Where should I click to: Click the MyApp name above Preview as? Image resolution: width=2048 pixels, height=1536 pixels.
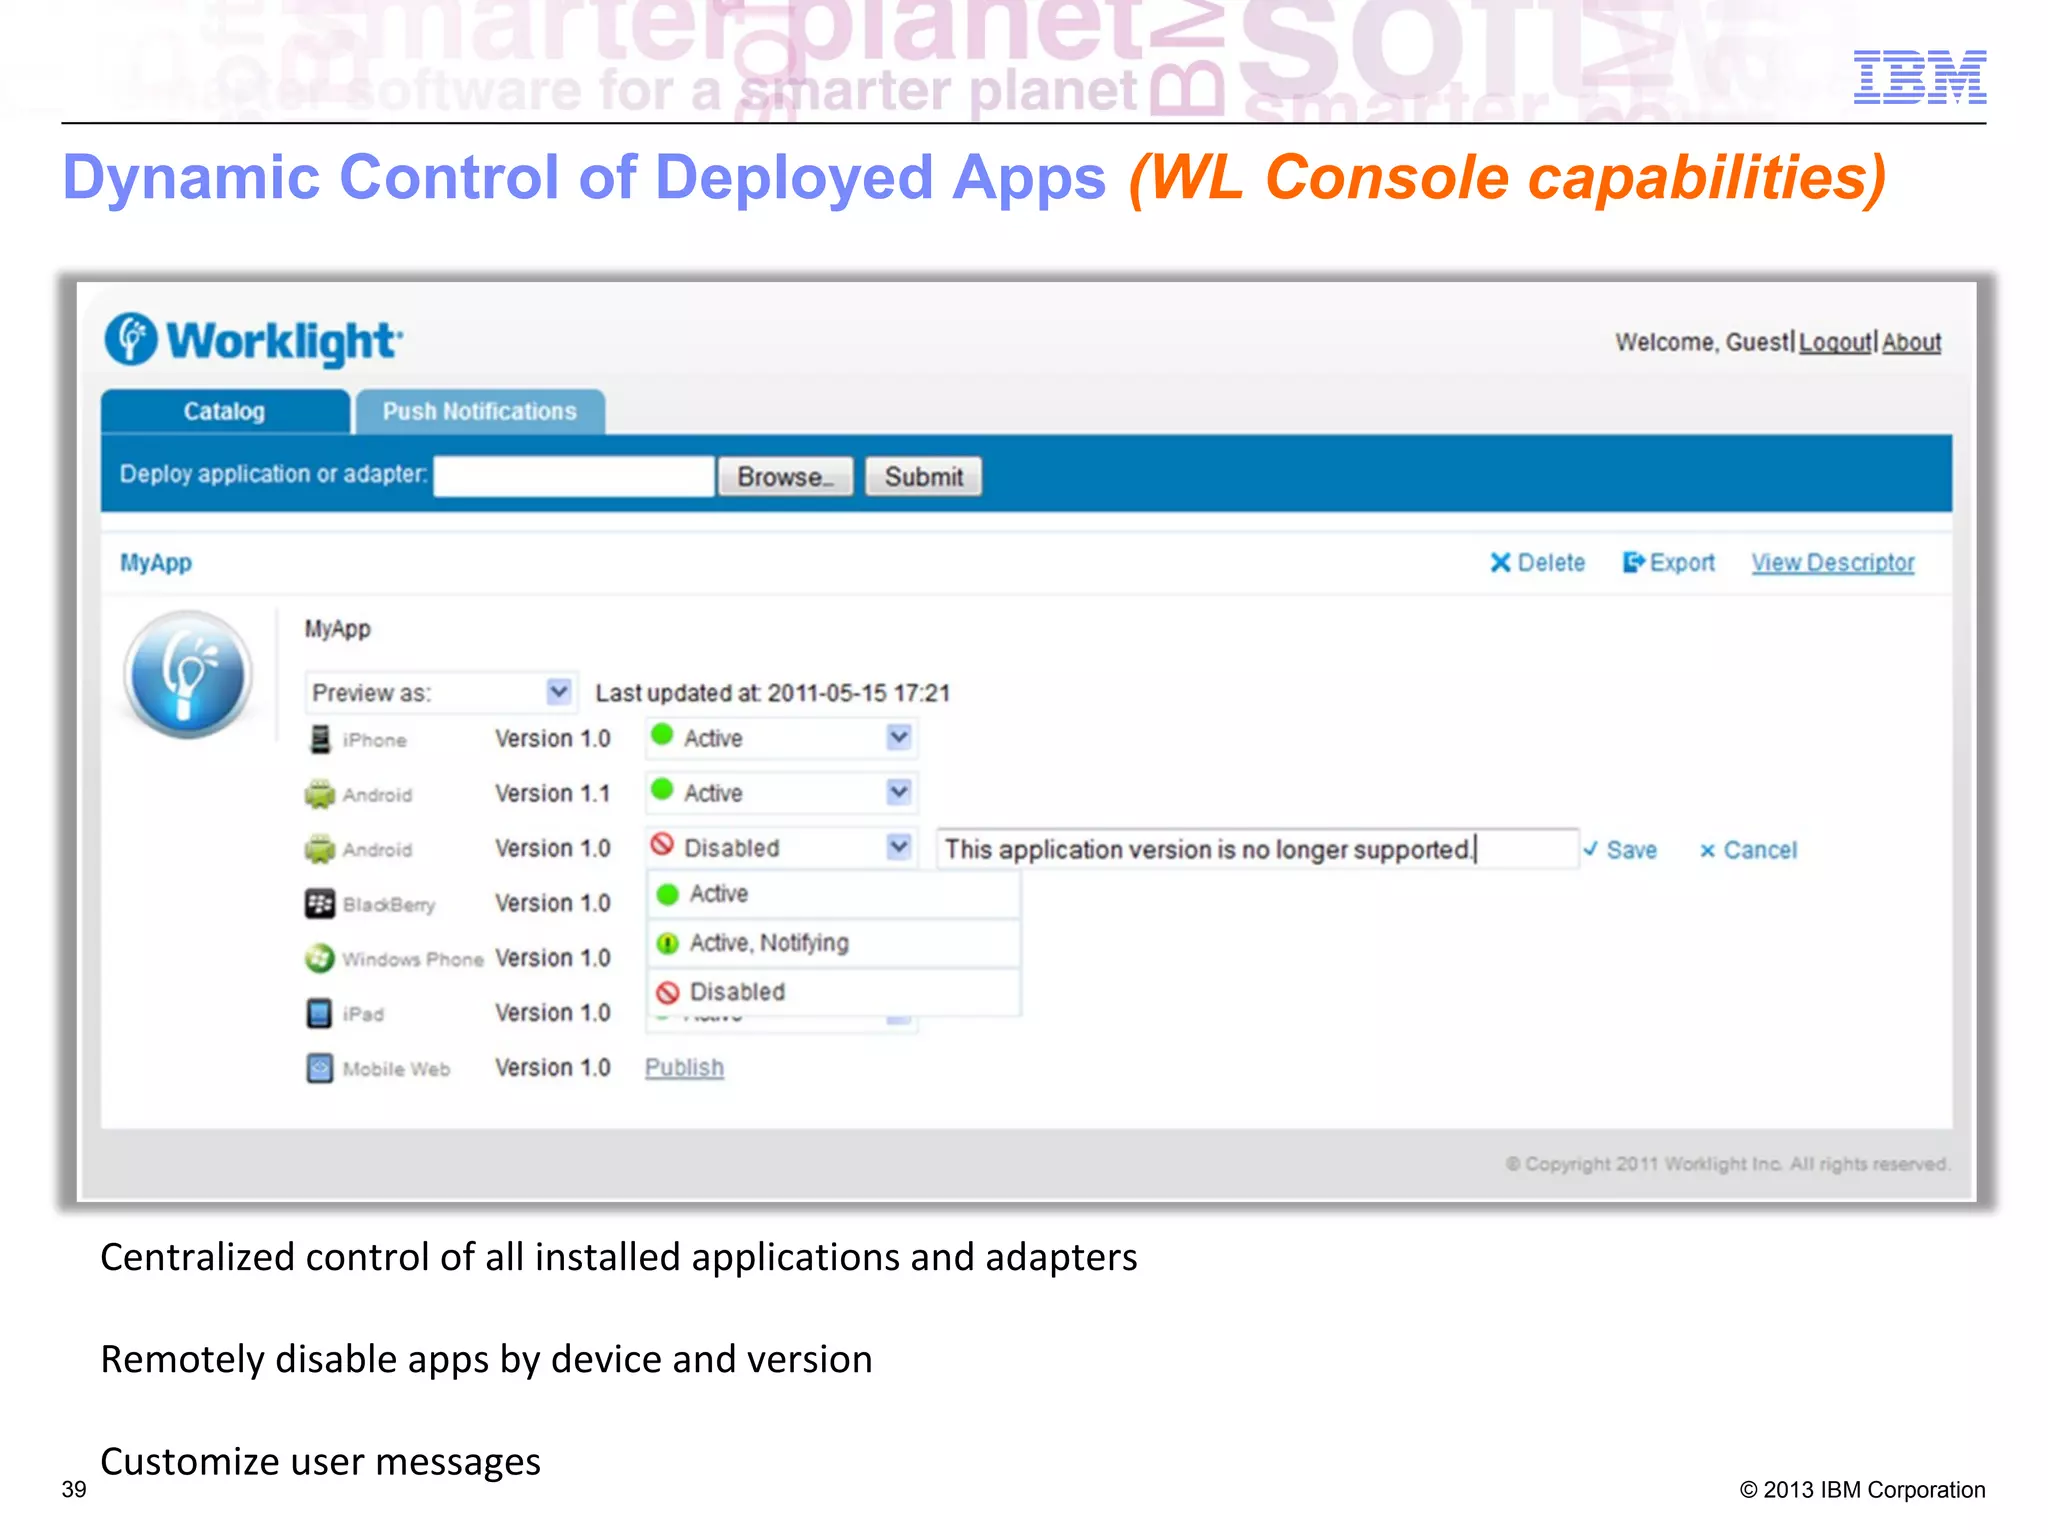337,629
